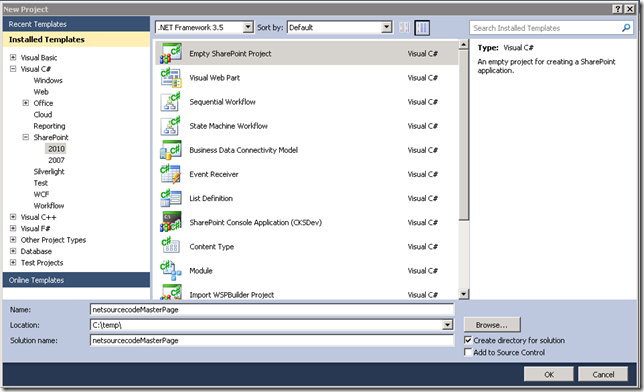
Task: Switch to medium icons view
Action: pos(422,28)
